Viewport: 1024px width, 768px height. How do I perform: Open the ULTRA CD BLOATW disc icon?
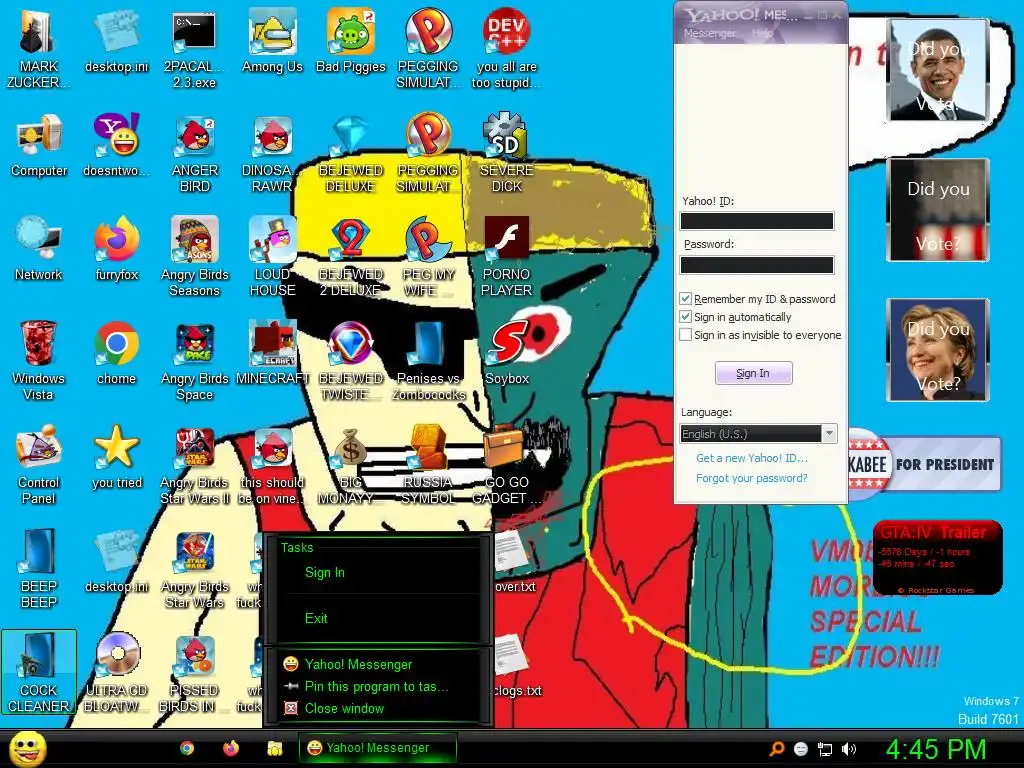(117, 672)
